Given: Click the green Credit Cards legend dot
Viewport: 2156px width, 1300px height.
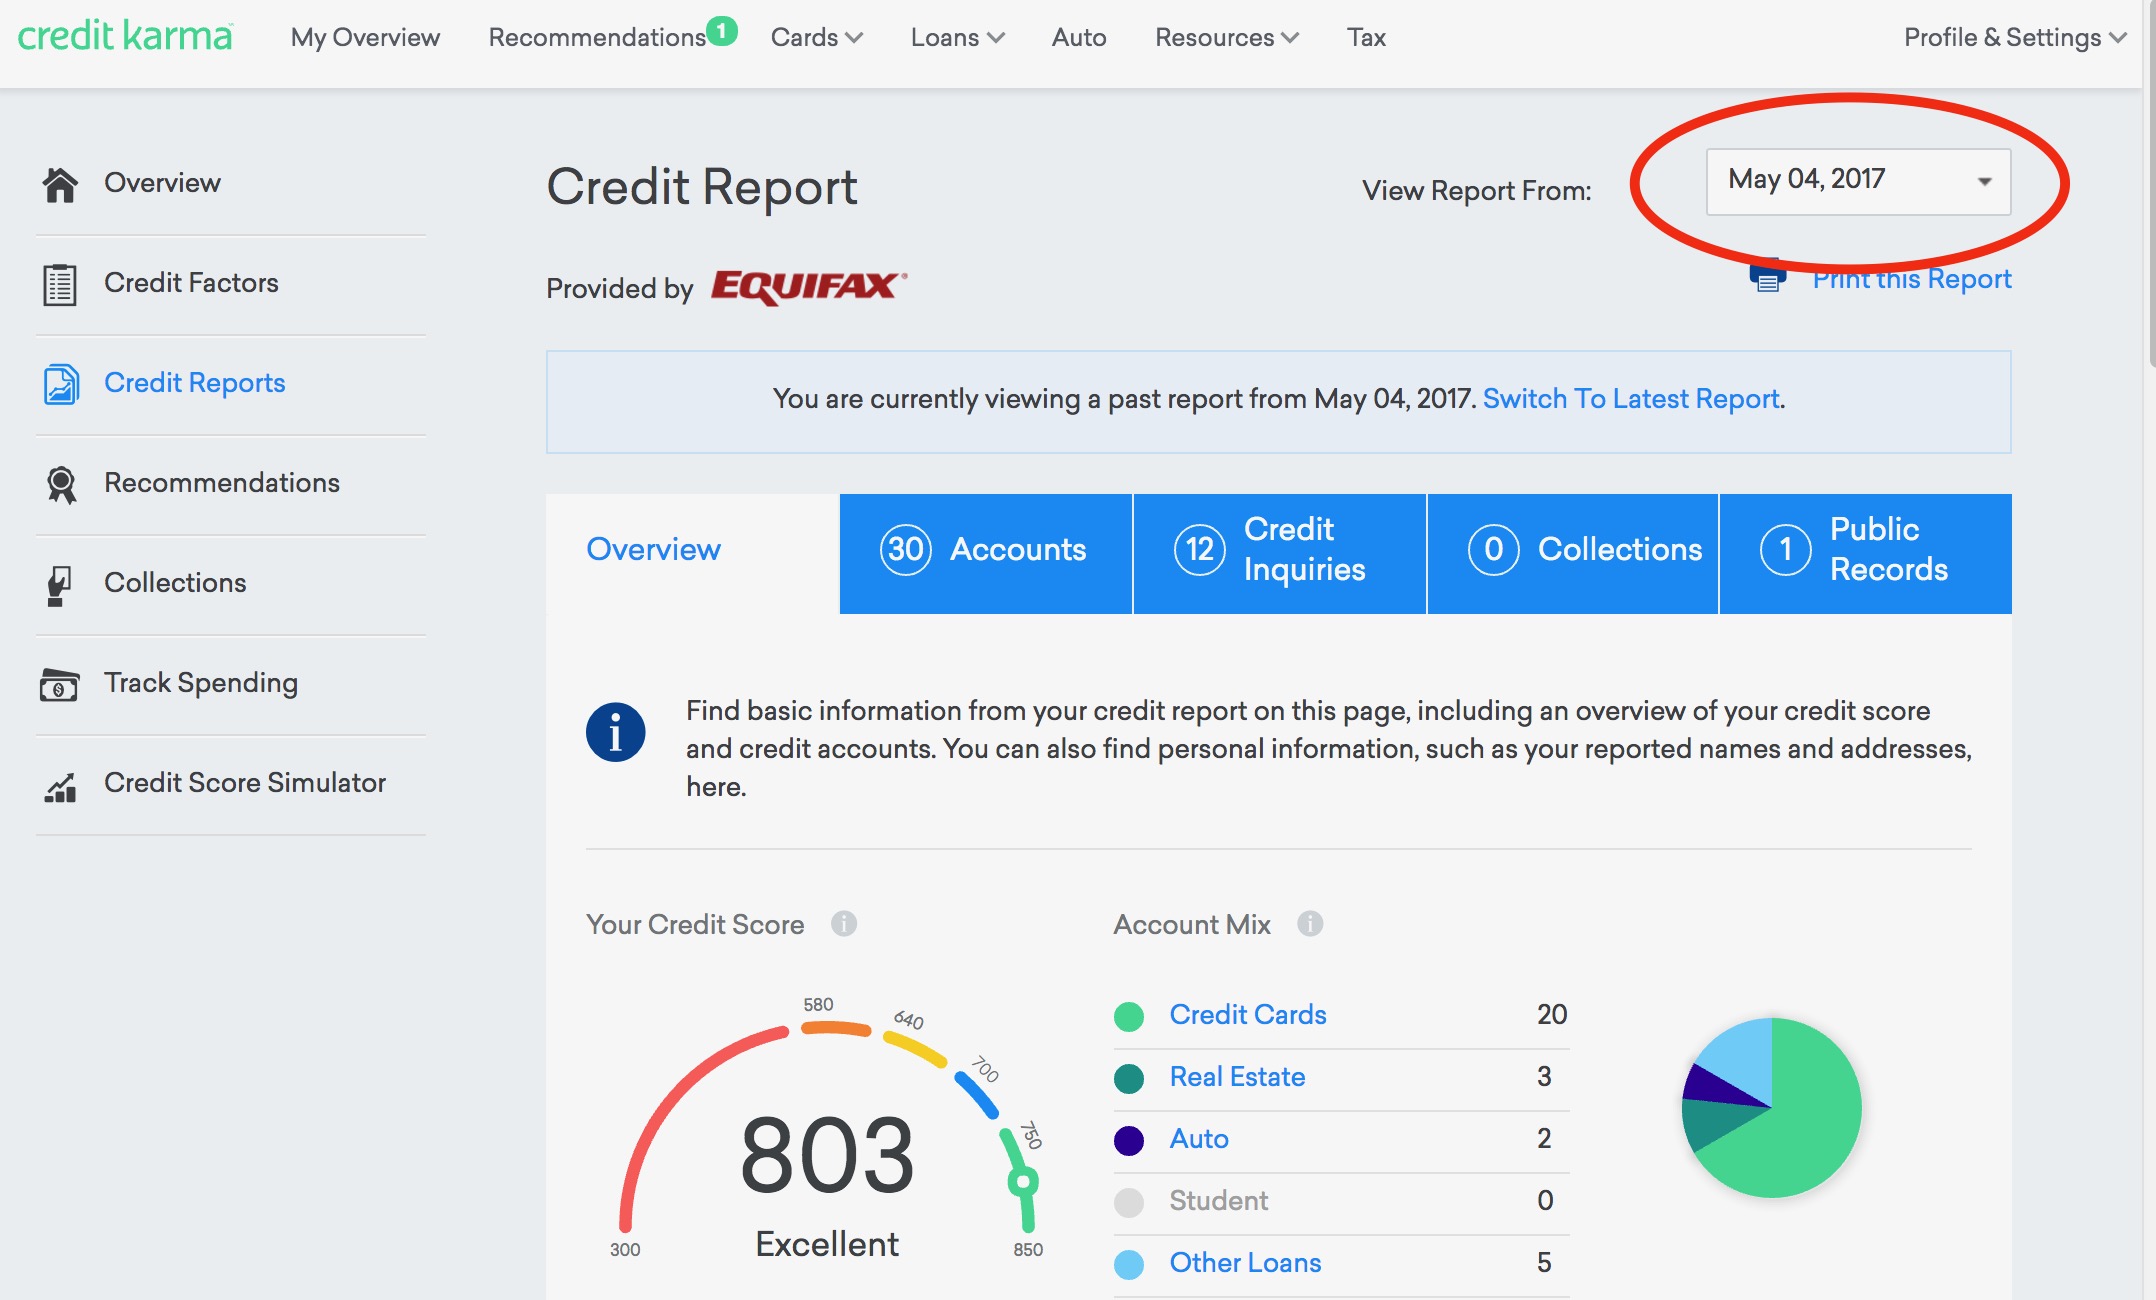Looking at the screenshot, I should (x=1129, y=1016).
